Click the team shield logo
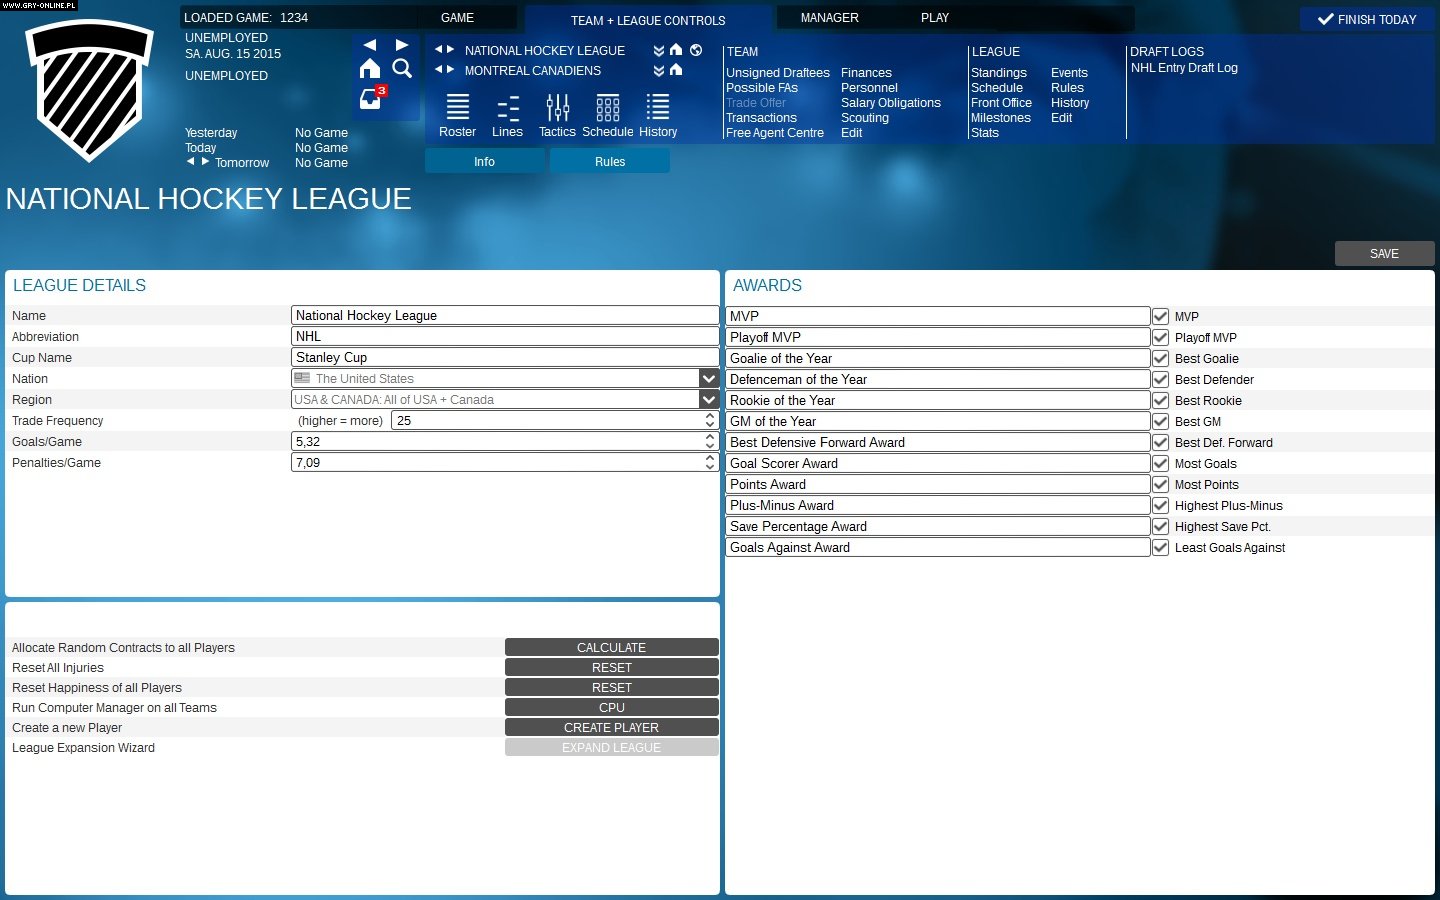The height and width of the screenshot is (900, 1440). (x=89, y=90)
